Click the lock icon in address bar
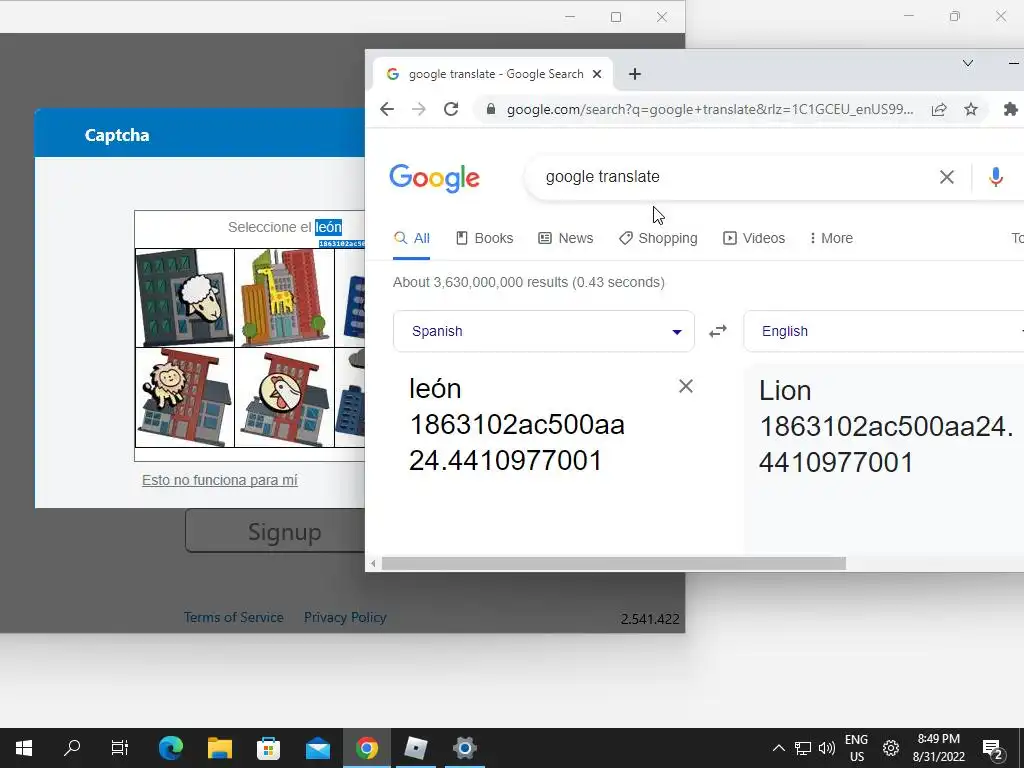The width and height of the screenshot is (1024, 768). pos(491,109)
